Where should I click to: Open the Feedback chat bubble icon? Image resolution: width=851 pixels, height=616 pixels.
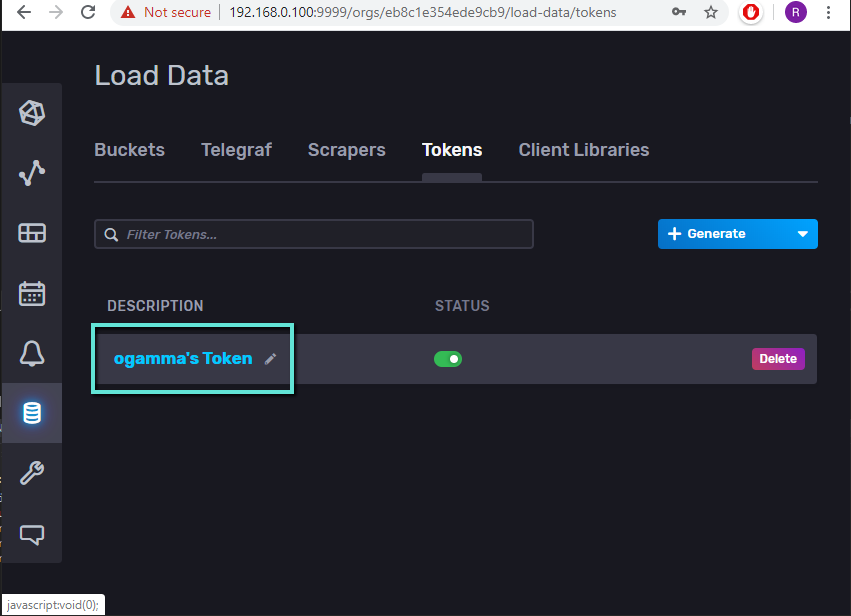[32, 534]
